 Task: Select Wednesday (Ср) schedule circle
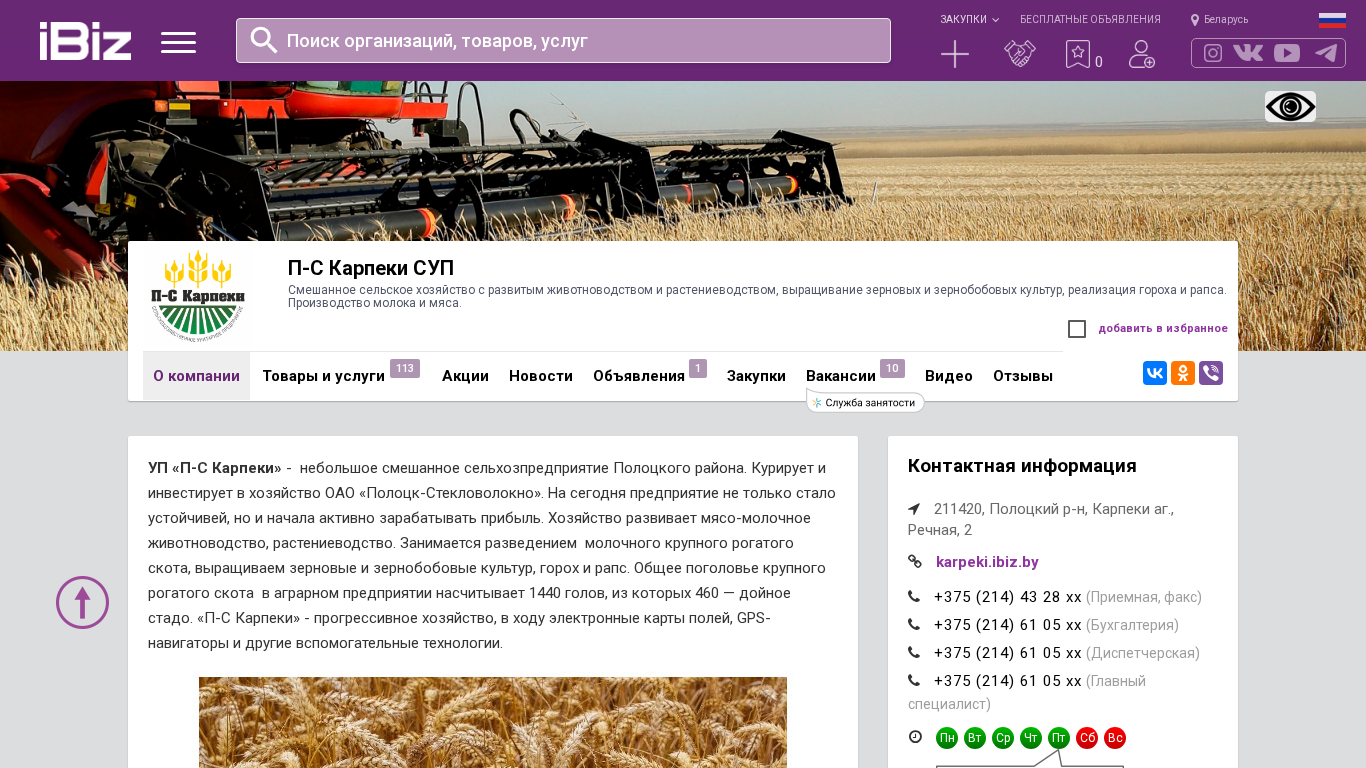click(1003, 738)
